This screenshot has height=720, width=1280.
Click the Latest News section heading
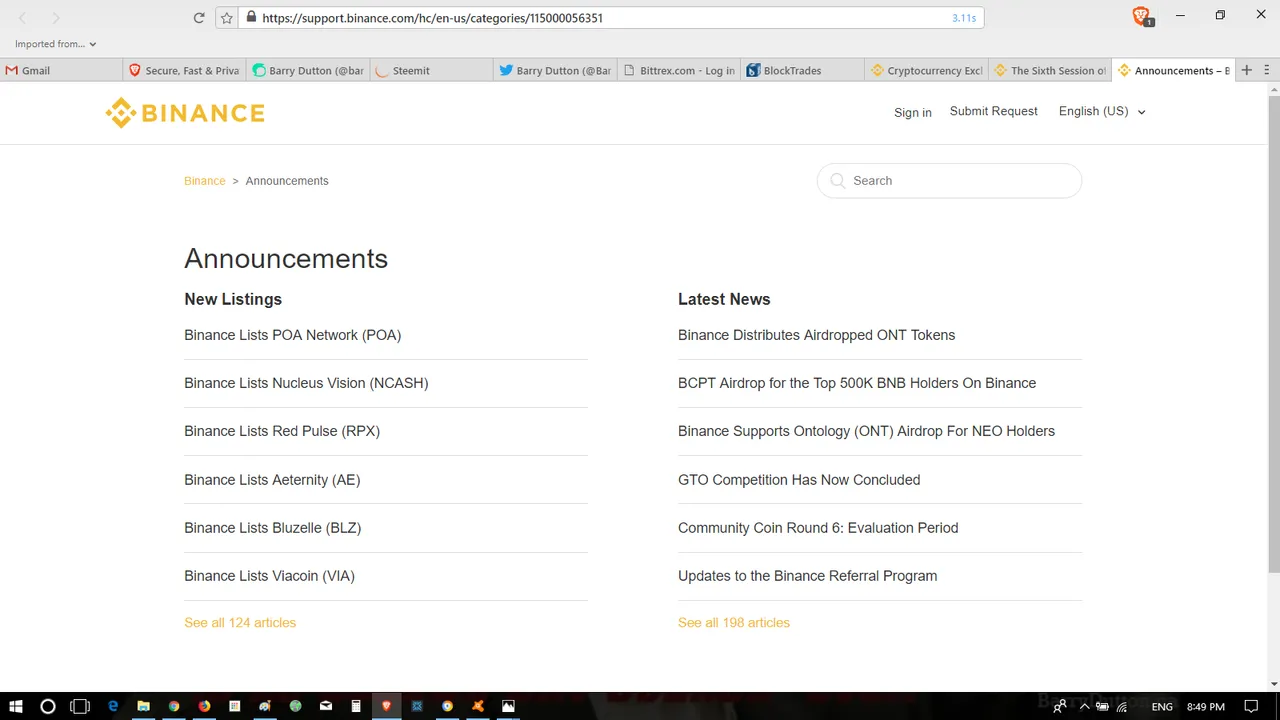pos(724,299)
